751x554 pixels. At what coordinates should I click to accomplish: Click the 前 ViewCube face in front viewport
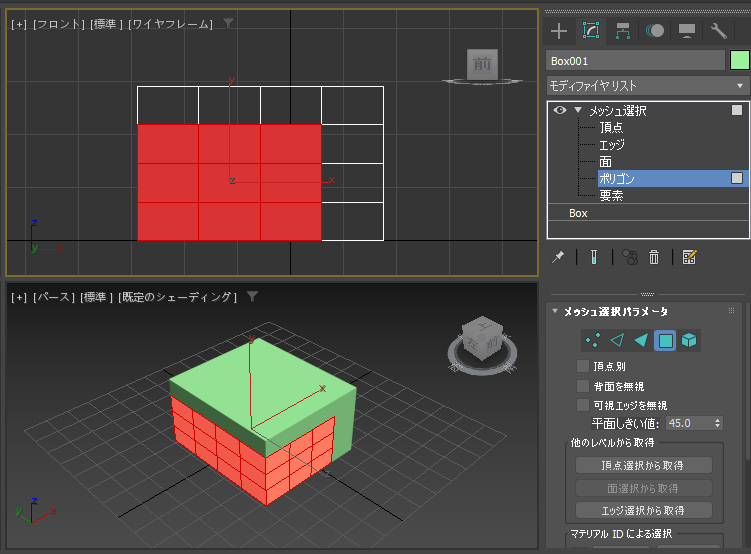482,64
